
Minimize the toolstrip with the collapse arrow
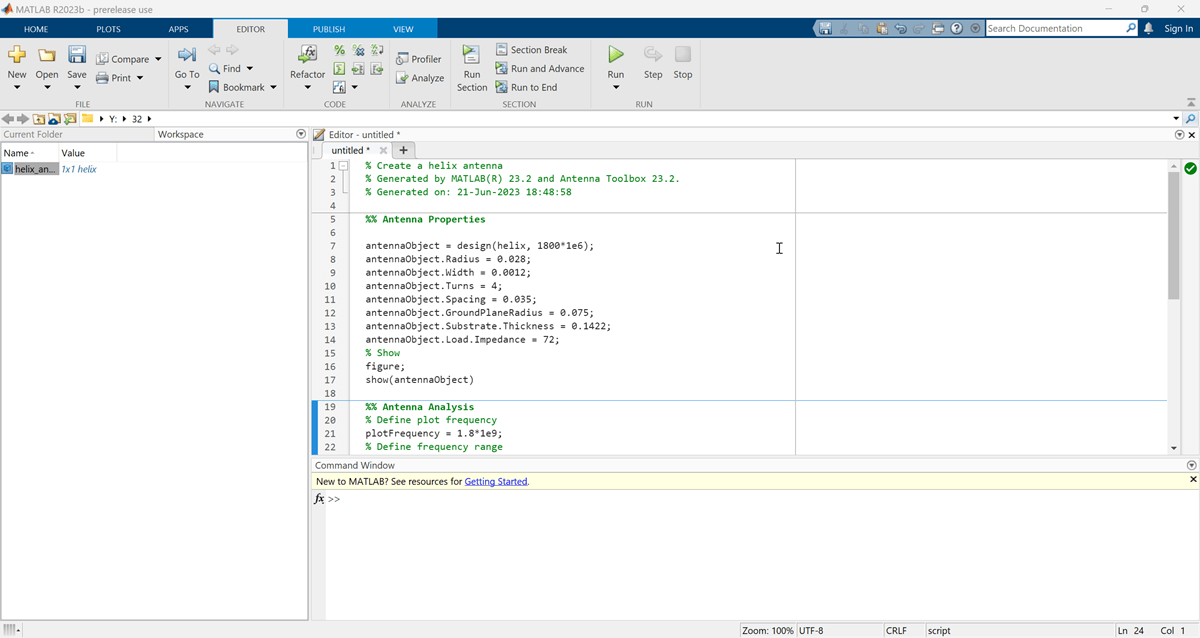pos(1190,102)
